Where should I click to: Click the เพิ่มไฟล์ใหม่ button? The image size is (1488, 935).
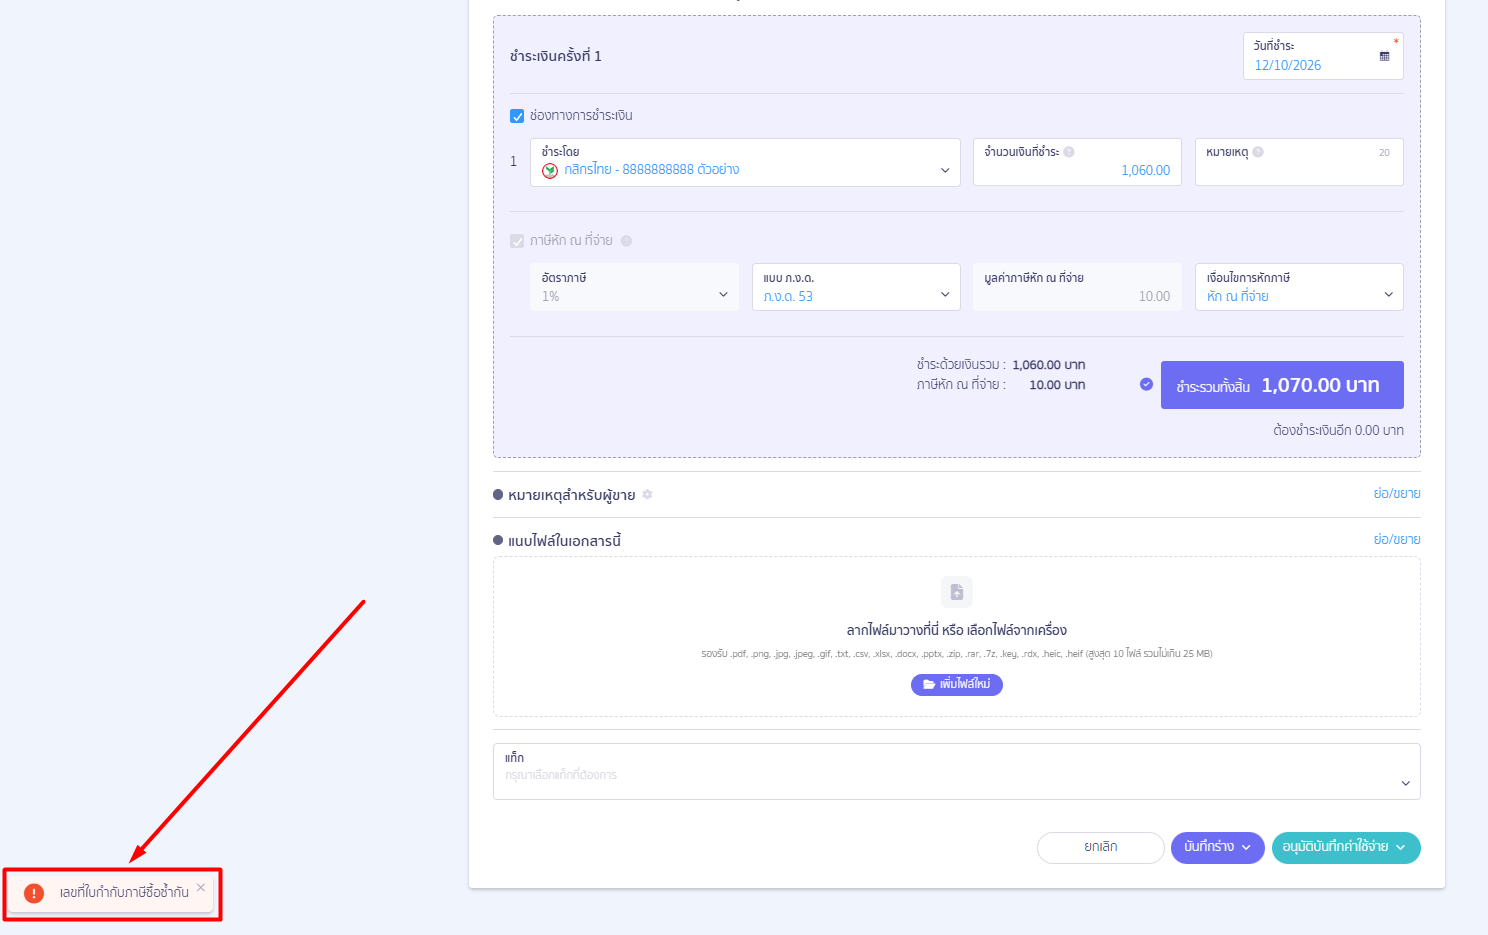[956, 684]
